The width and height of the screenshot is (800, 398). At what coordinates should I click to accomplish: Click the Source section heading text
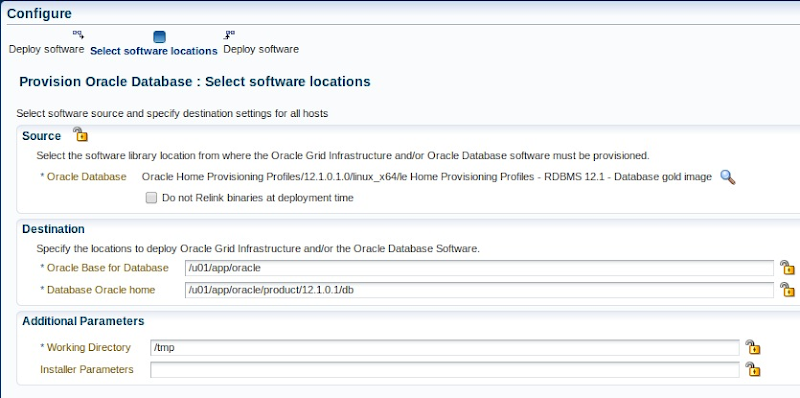tap(41, 136)
